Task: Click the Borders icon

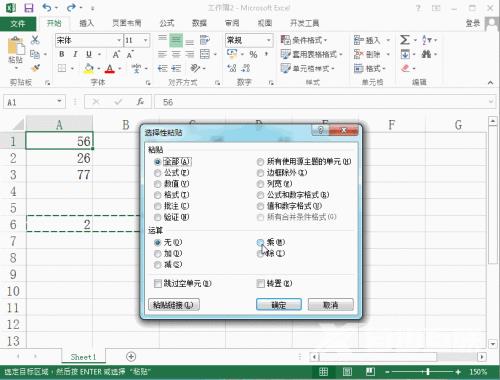Action: (62, 68)
